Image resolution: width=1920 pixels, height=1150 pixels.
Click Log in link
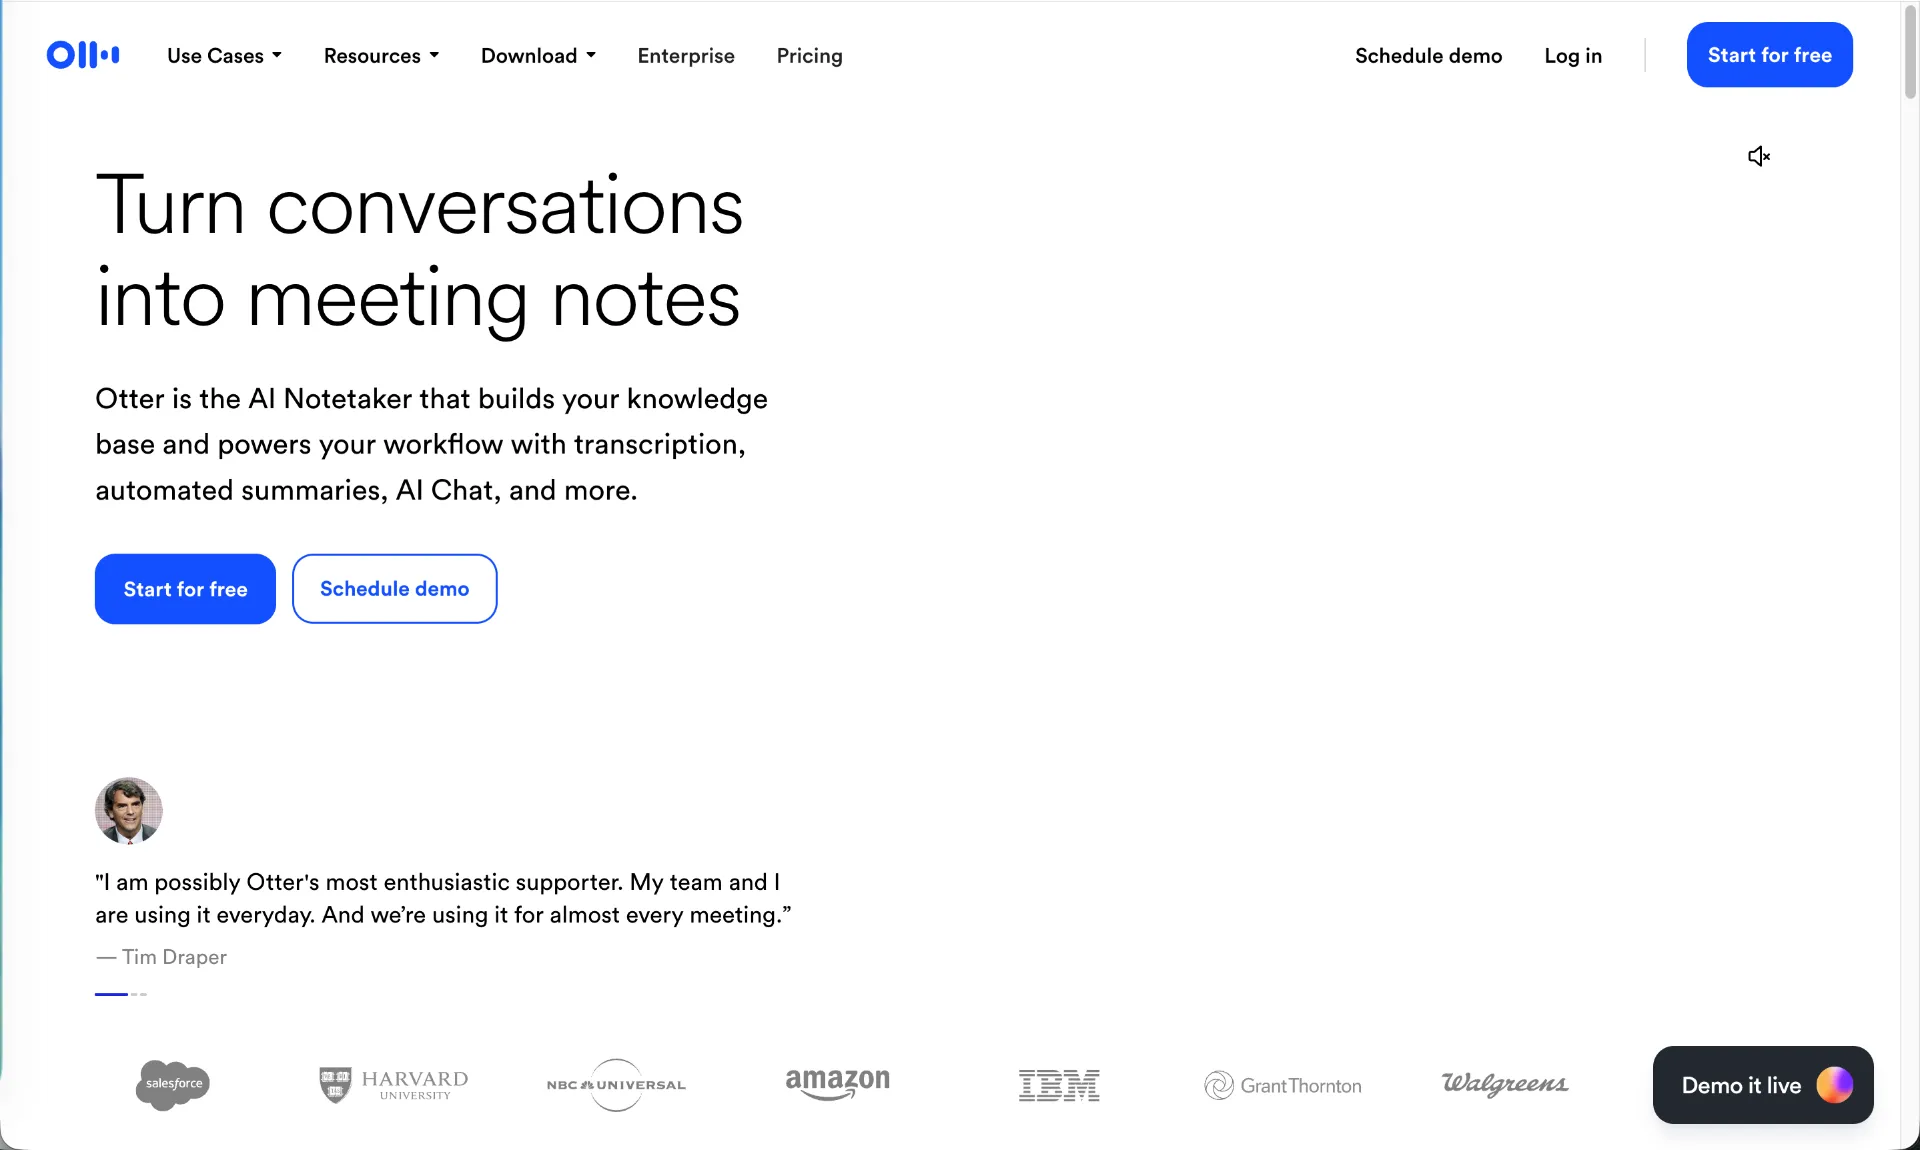(x=1572, y=56)
